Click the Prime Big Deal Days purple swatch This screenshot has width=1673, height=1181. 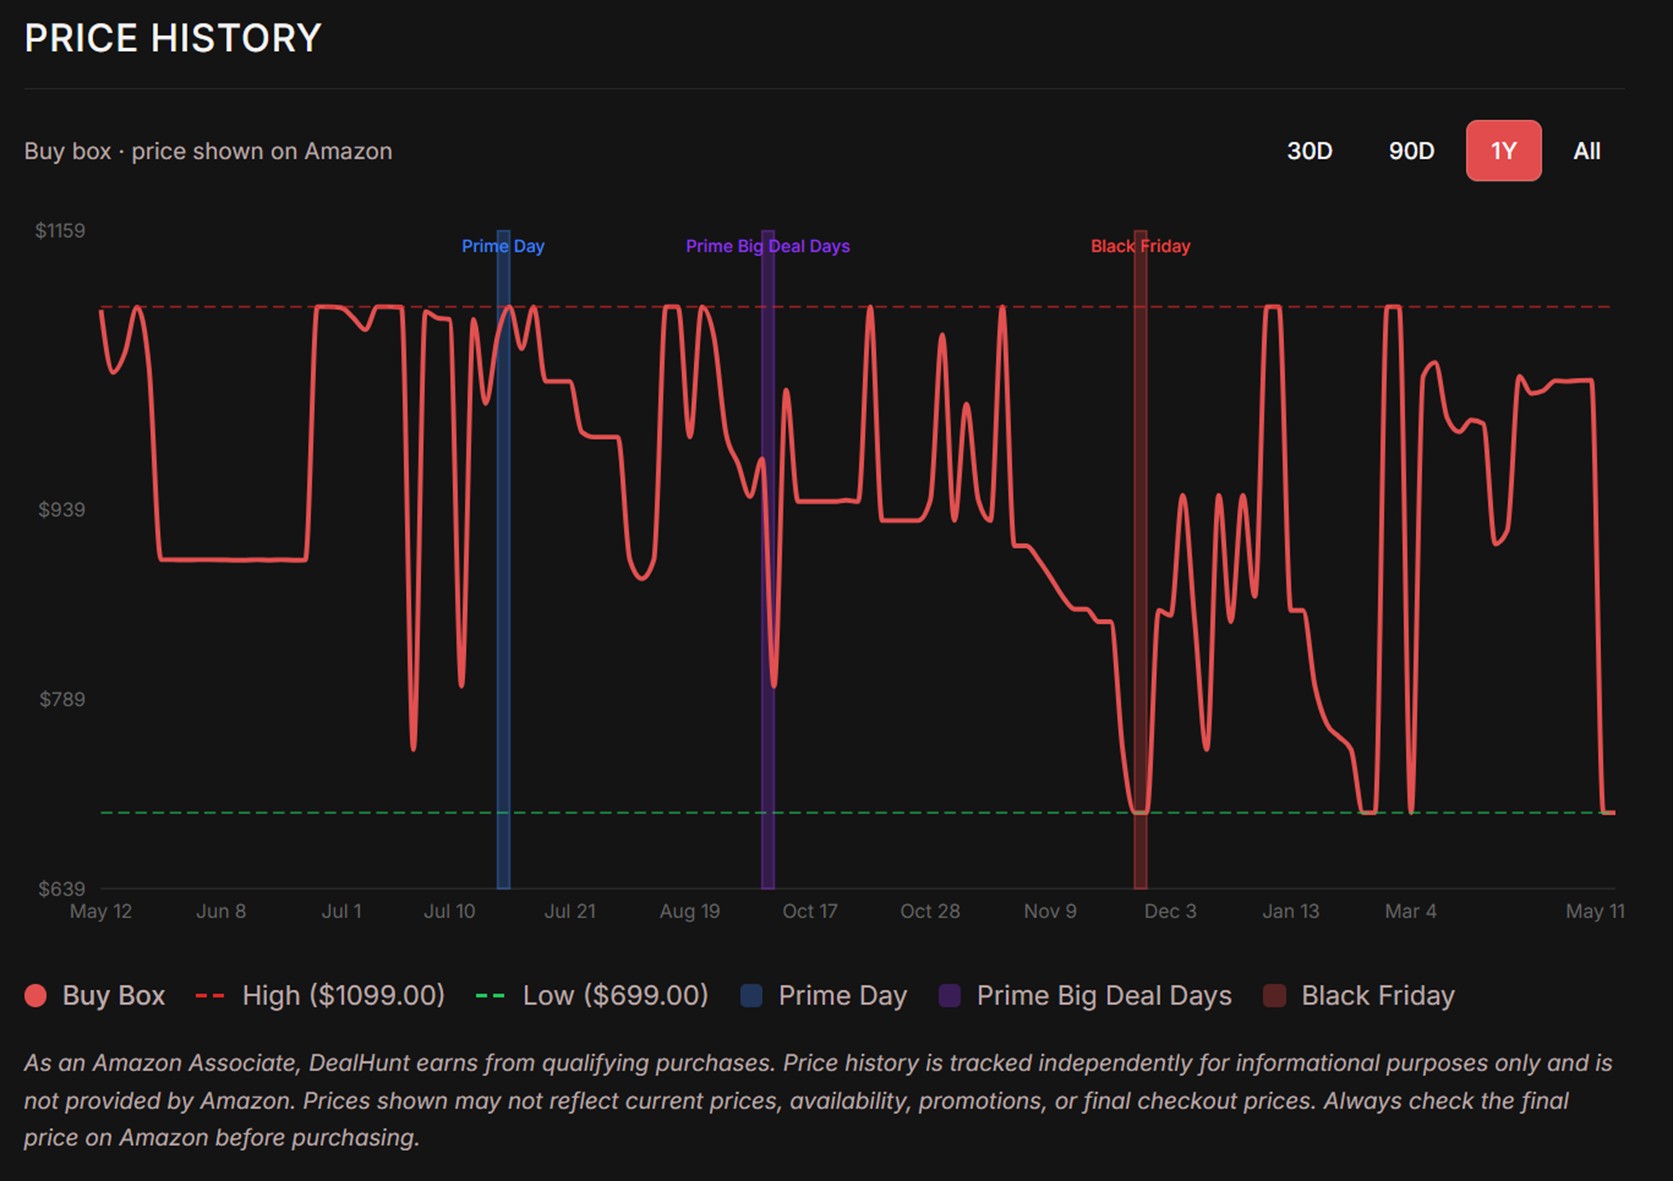950,996
